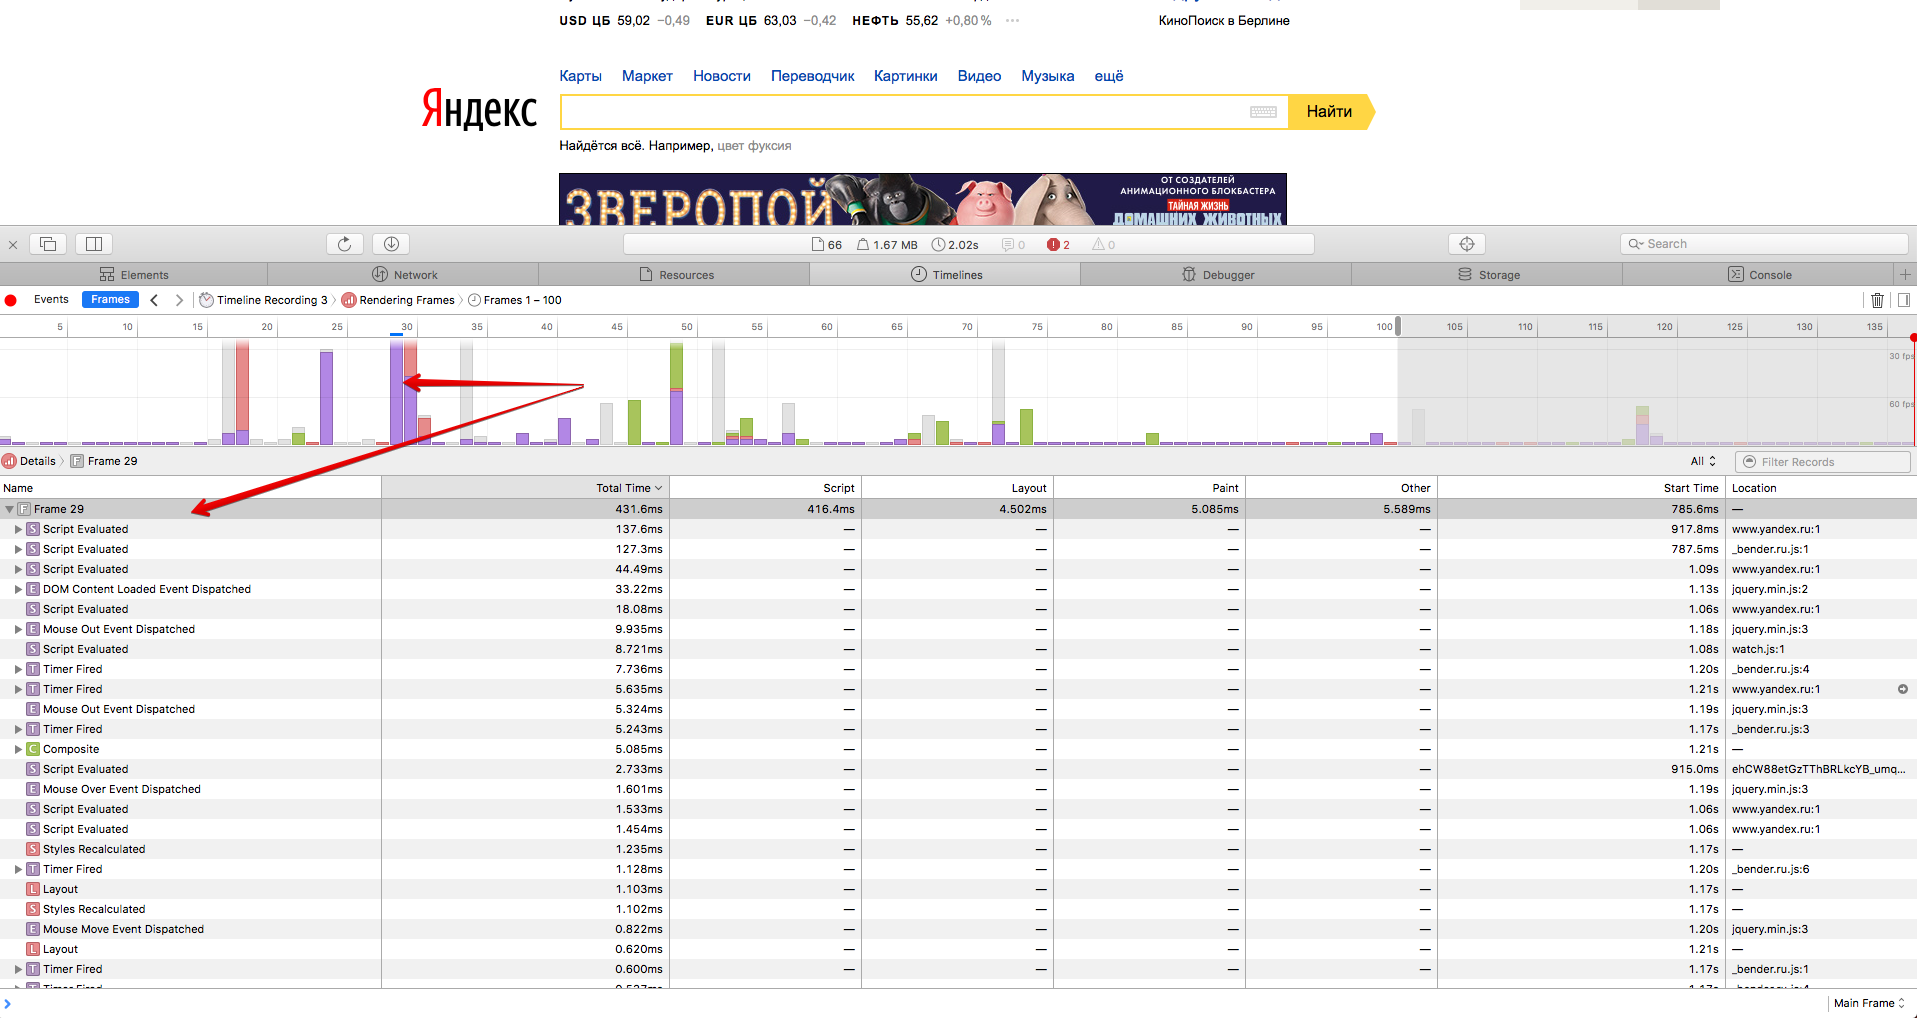The width and height of the screenshot is (1917, 1018).
Task: Click the Frames 1 – 100 breadcrumb
Action: (x=515, y=300)
